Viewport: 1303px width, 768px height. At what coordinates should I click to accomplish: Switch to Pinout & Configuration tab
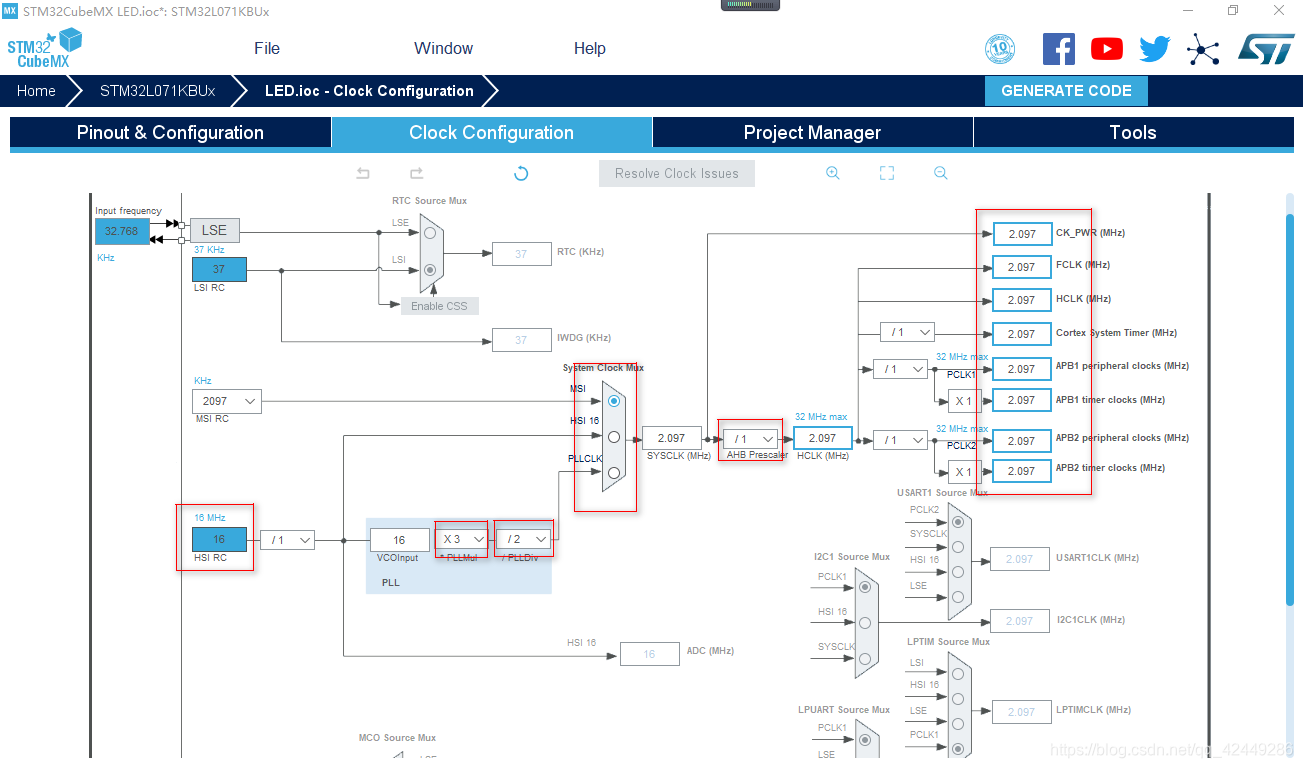point(170,132)
